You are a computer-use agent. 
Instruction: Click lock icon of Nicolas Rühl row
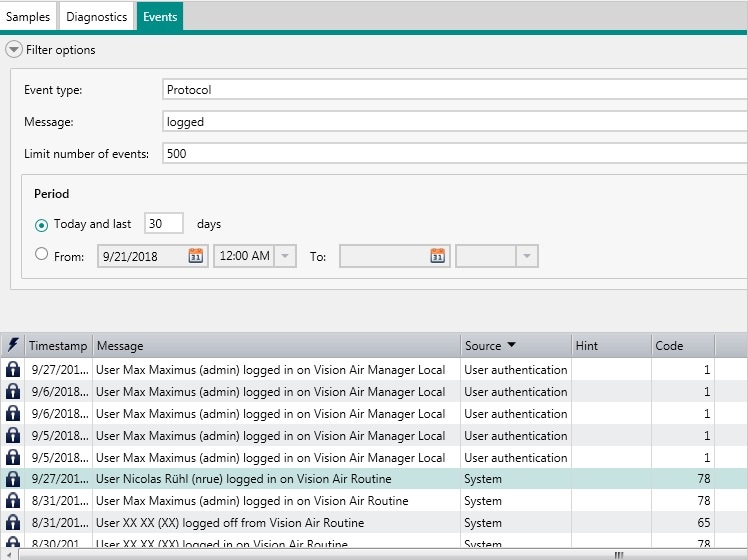click(x=13, y=478)
